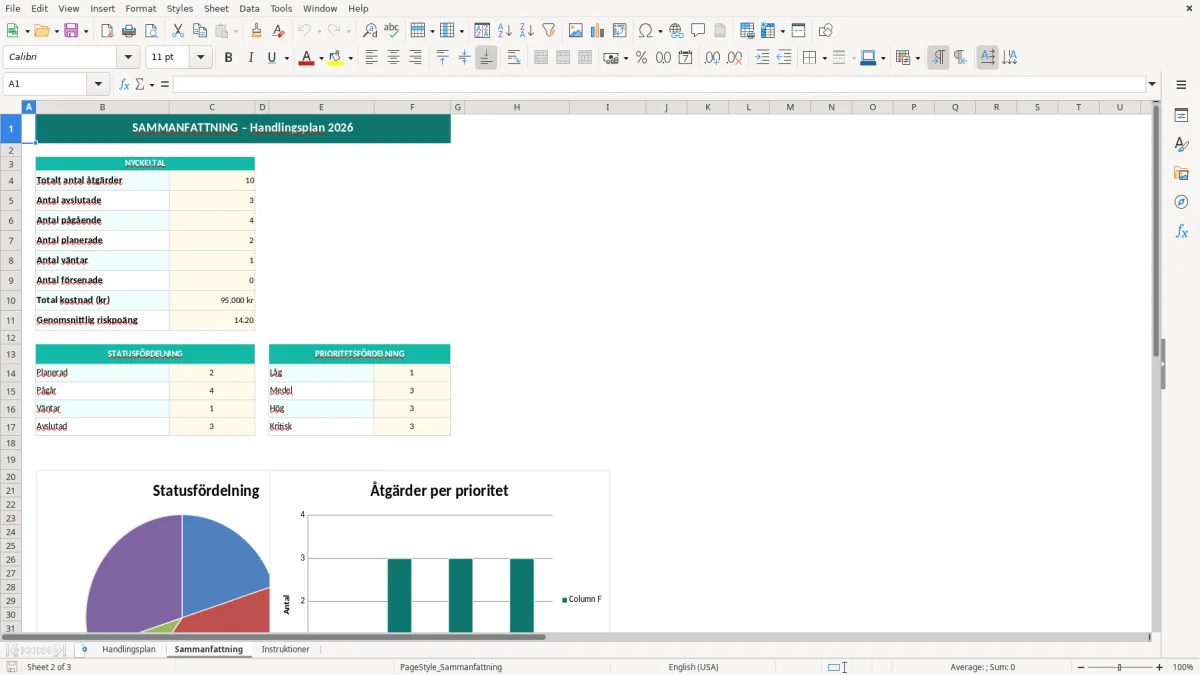The width and height of the screenshot is (1200, 675).
Task: Click the Insert Comment icon
Action: [x=698, y=31]
